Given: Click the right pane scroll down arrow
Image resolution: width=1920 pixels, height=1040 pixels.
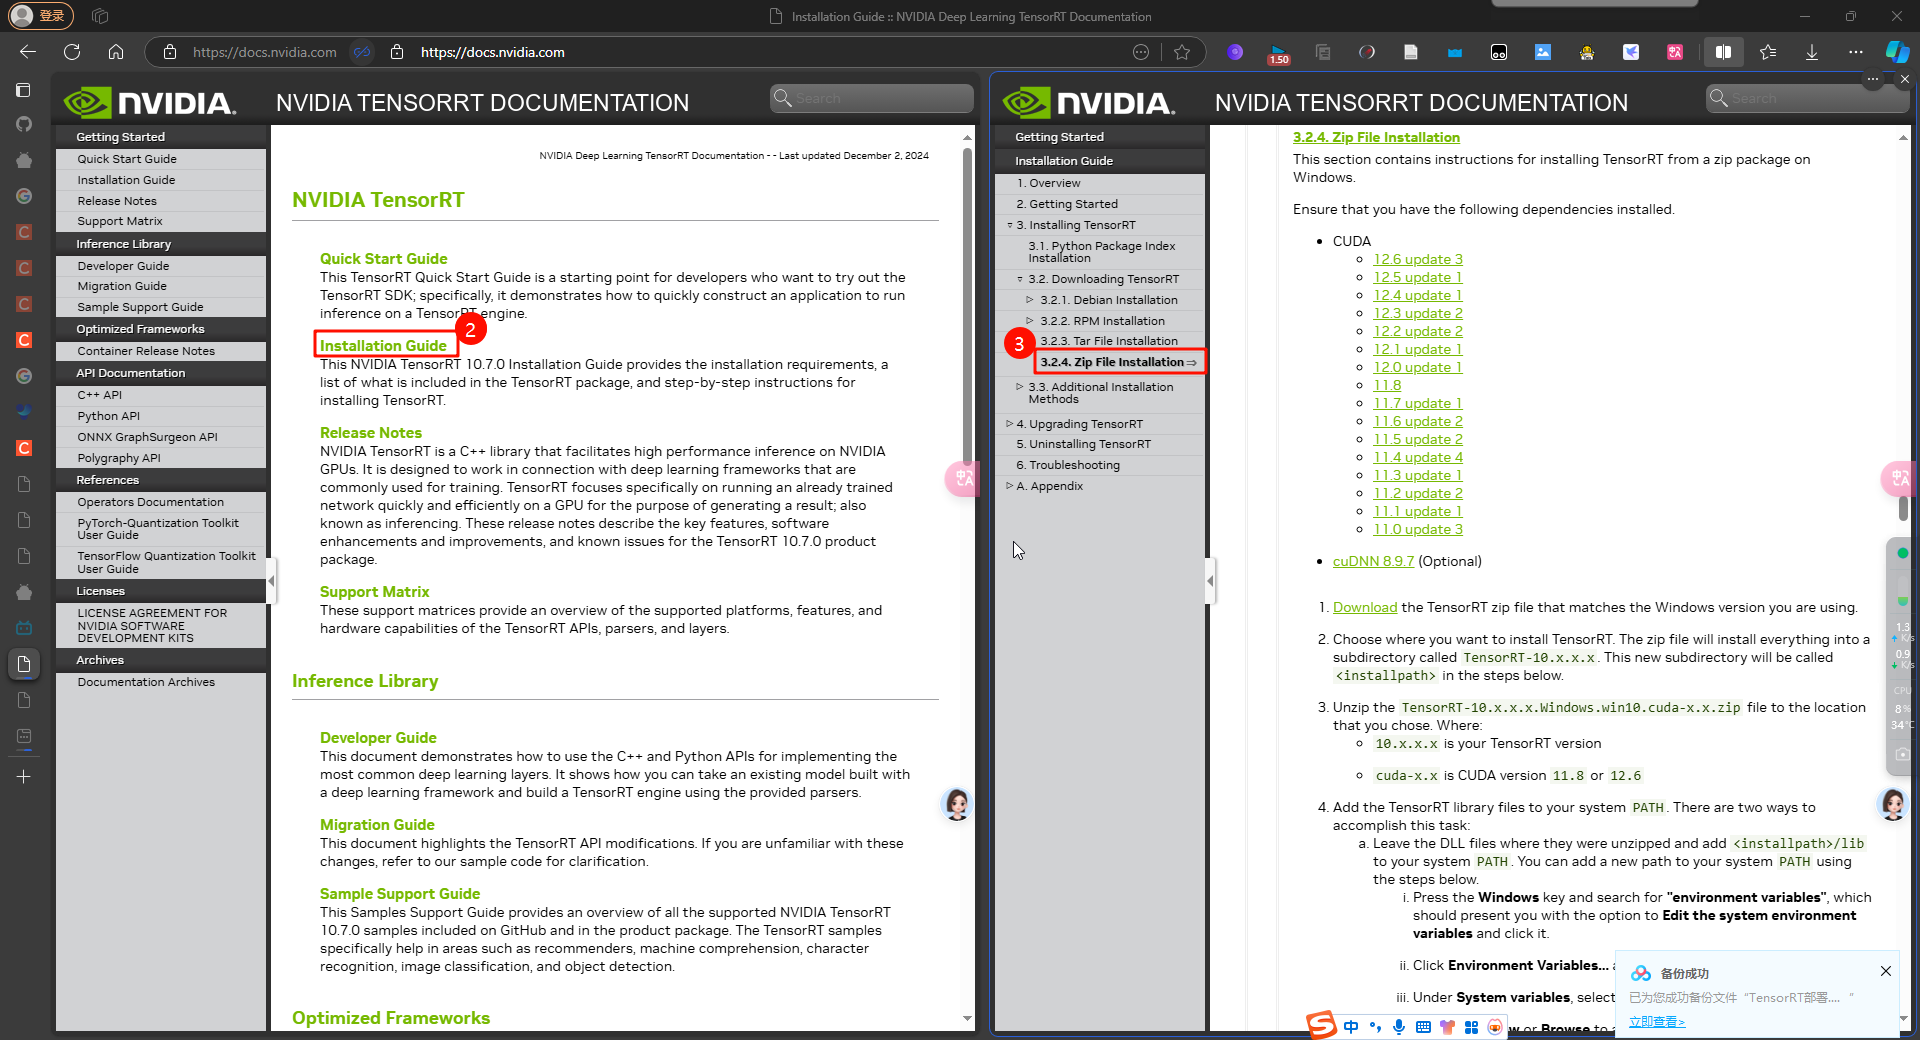Looking at the screenshot, I should (1903, 1018).
